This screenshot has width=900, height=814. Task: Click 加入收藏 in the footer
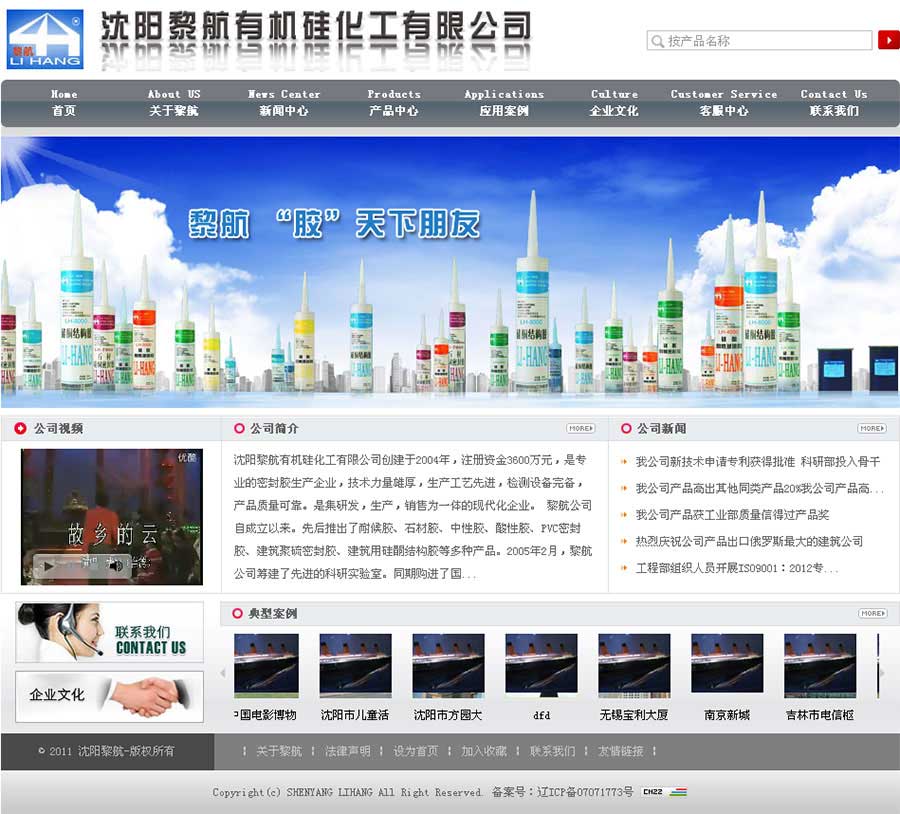[x=484, y=751]
